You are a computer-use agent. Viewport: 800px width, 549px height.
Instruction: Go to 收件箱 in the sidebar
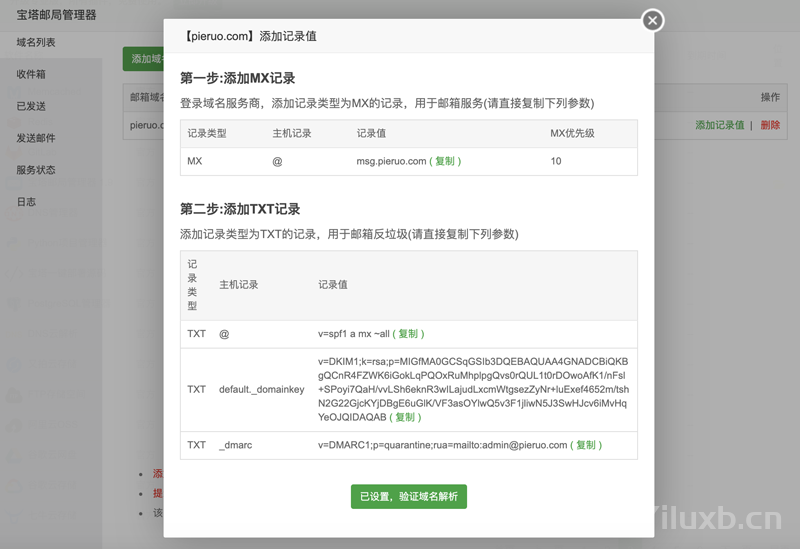tap(31, 74)
